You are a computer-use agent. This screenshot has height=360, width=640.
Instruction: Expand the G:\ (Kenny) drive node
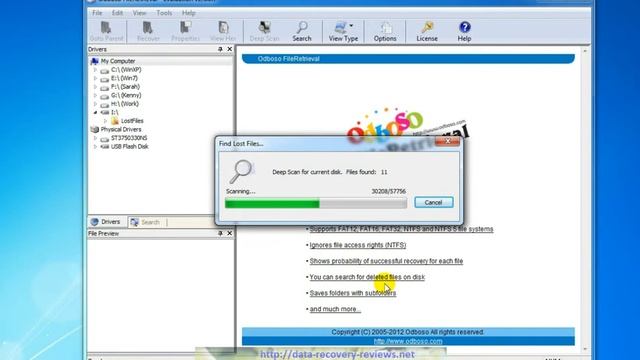96,96
